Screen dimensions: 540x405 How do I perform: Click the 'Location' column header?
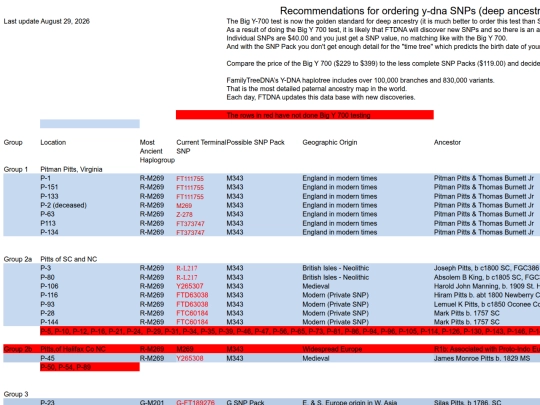click(x=53, y=143)
